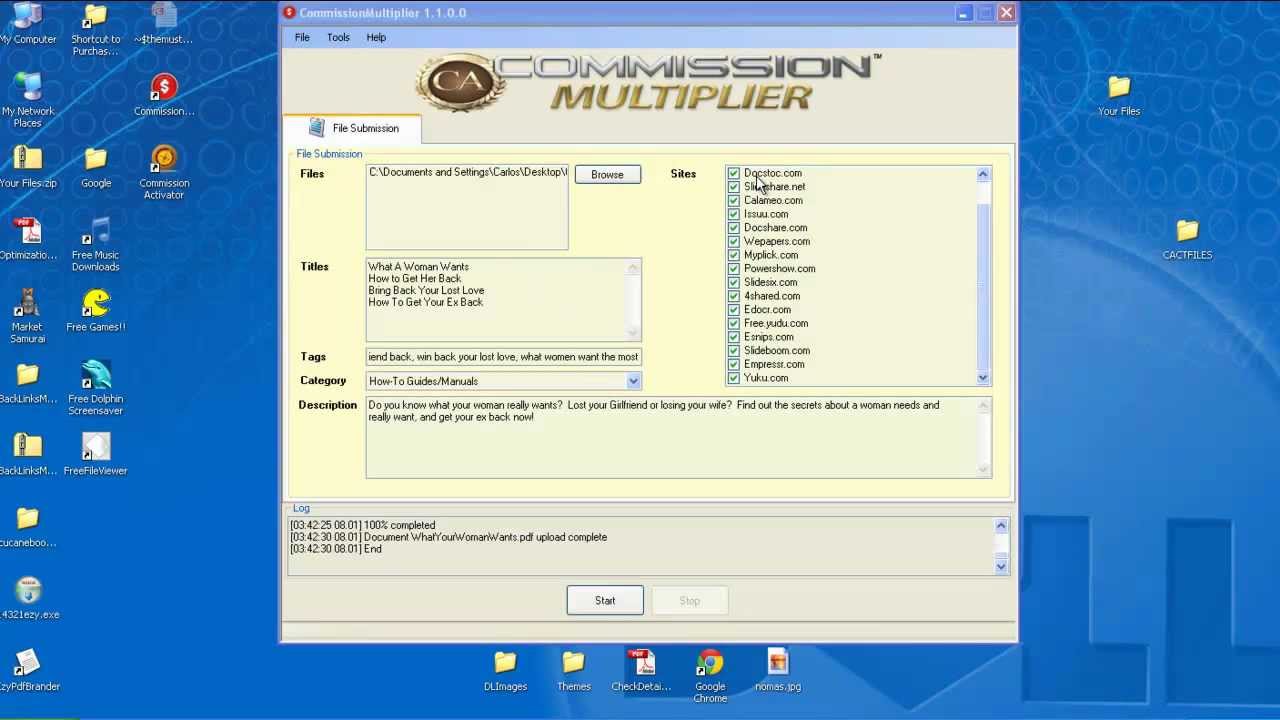The height and width of the screenshot is (720, 1280).
Task: Click the Start button
Action: (605, 601)
